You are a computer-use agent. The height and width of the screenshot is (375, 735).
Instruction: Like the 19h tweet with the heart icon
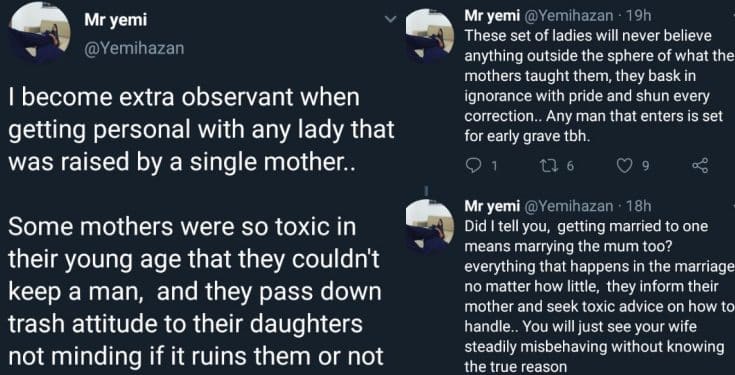[623, 165]
